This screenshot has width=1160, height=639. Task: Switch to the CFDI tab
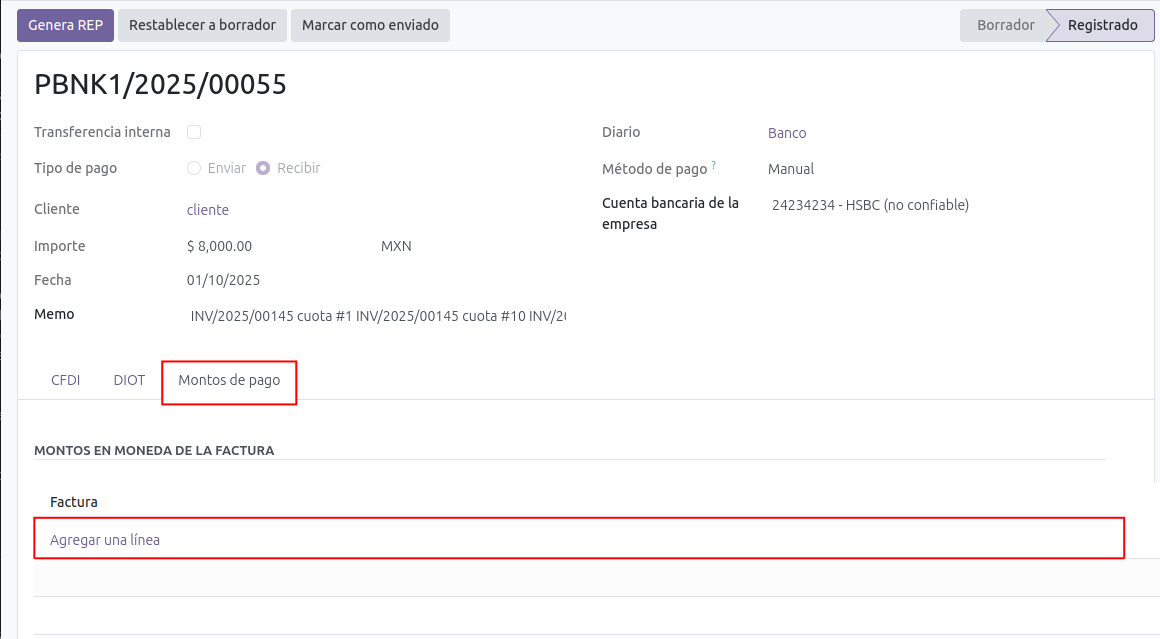[x=65, y=380]
